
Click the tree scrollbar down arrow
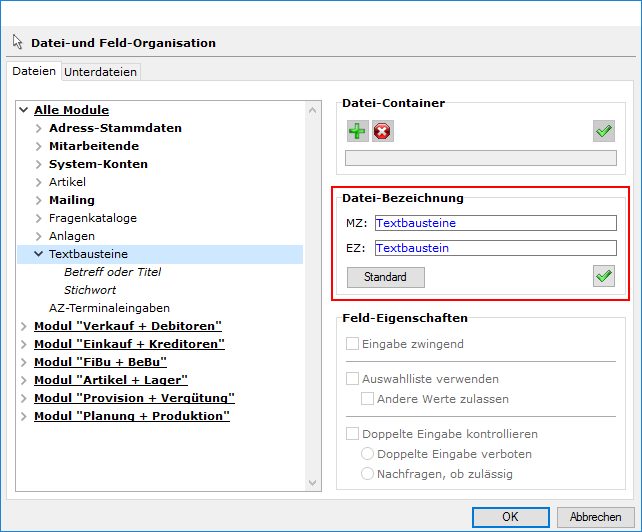[x=313, y=484]
